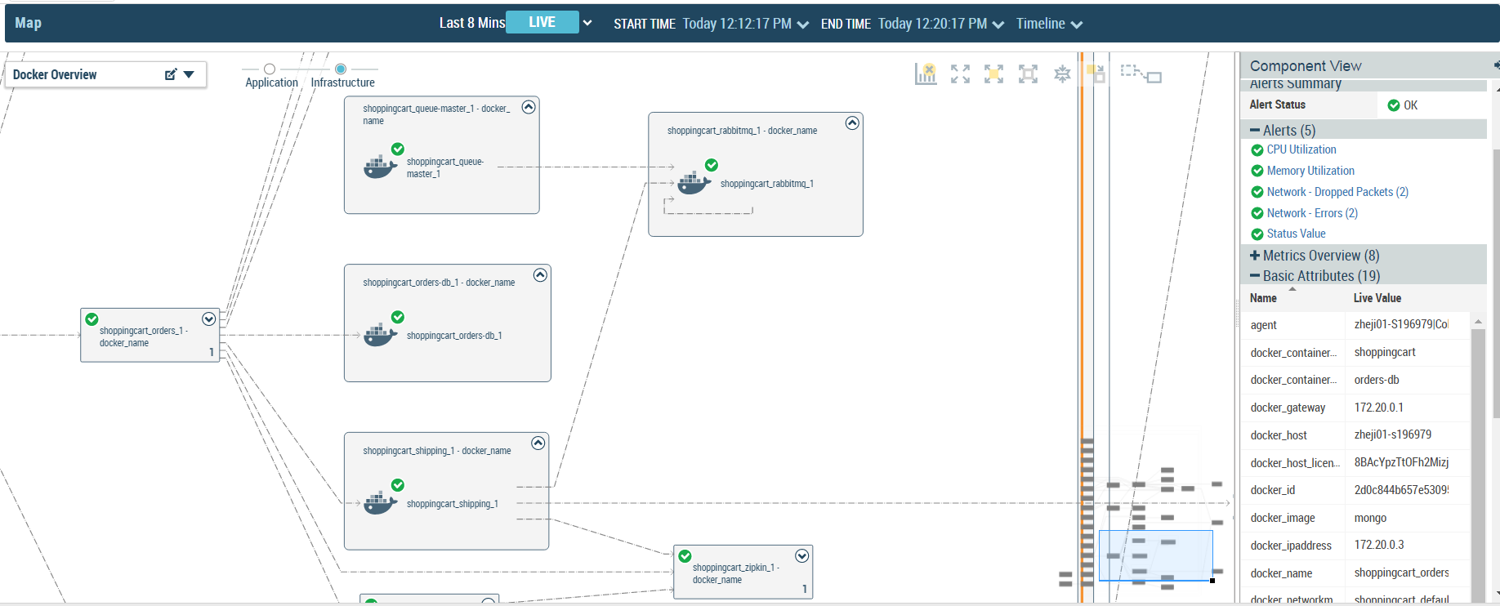
Task: Collapse the shoppingcart_orders-db_1 node
Action: [x=541, y=275]
